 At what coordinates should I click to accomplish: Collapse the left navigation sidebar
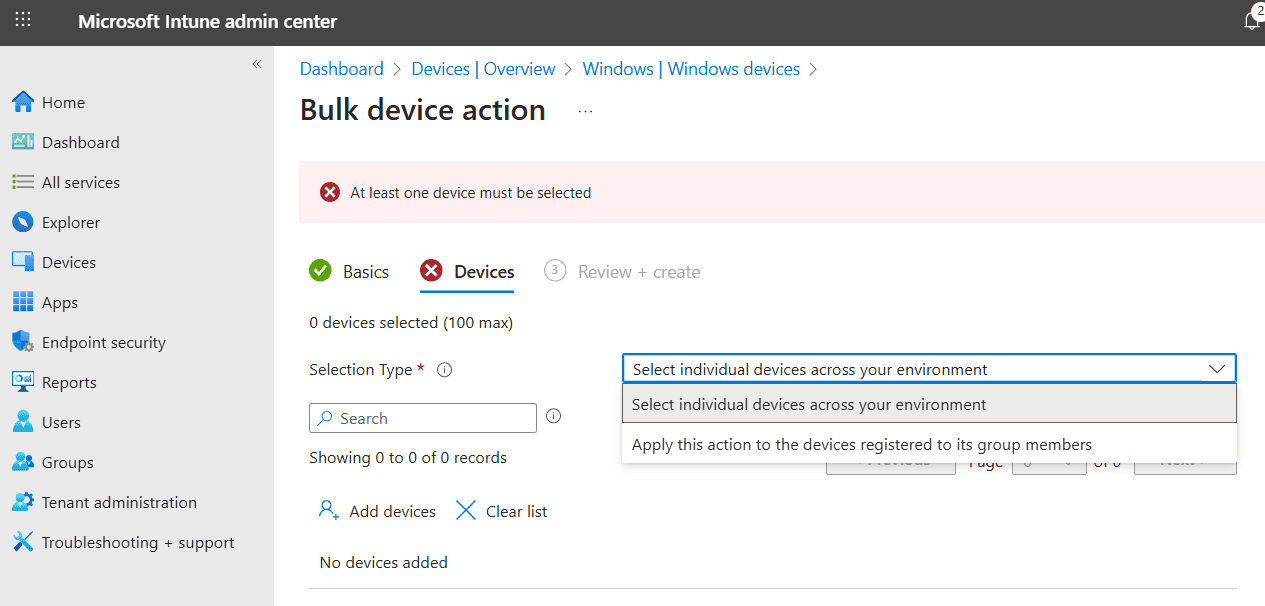coord(256,64)
